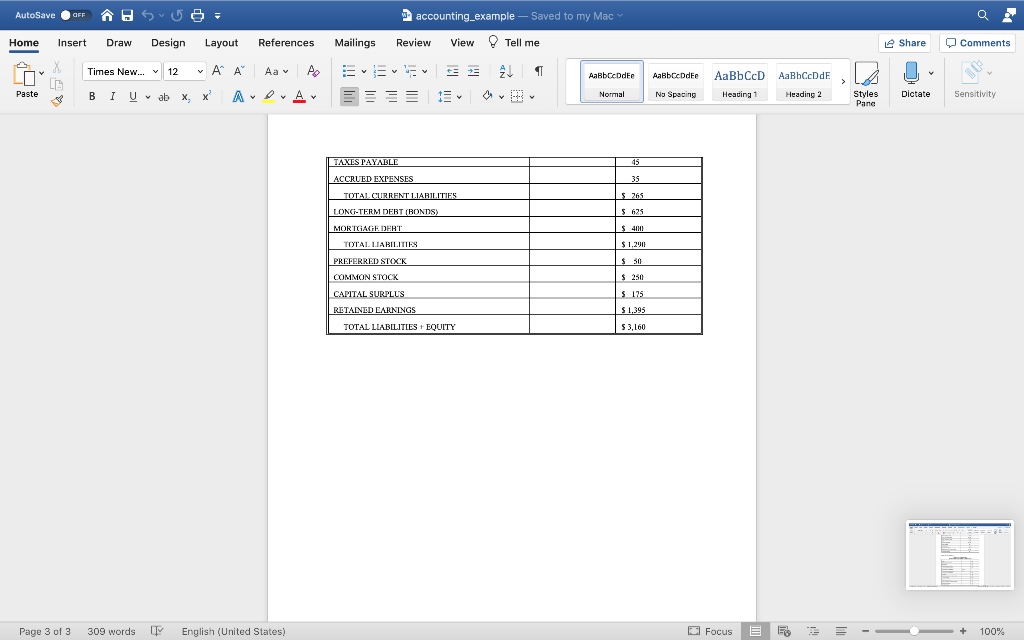The width and height of the screenshot is (1024, 640).
Task: Switch to Outline view
Action: pos(813,631)
